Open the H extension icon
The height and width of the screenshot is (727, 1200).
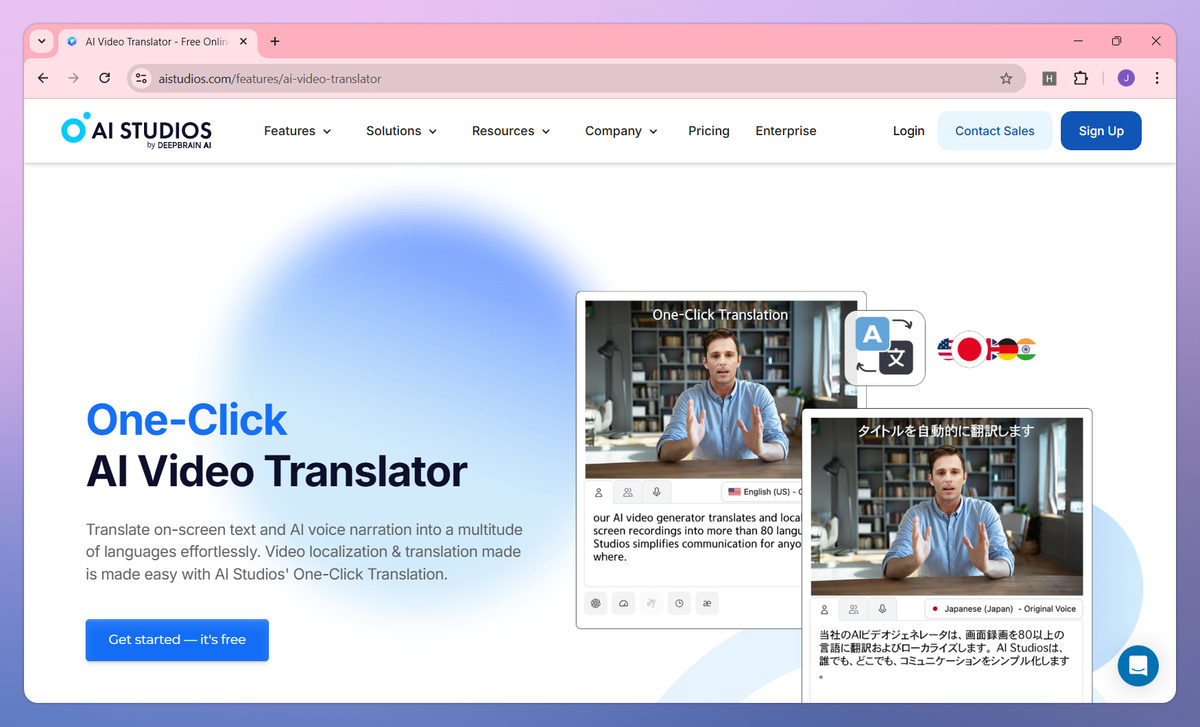pos(1049,78)
